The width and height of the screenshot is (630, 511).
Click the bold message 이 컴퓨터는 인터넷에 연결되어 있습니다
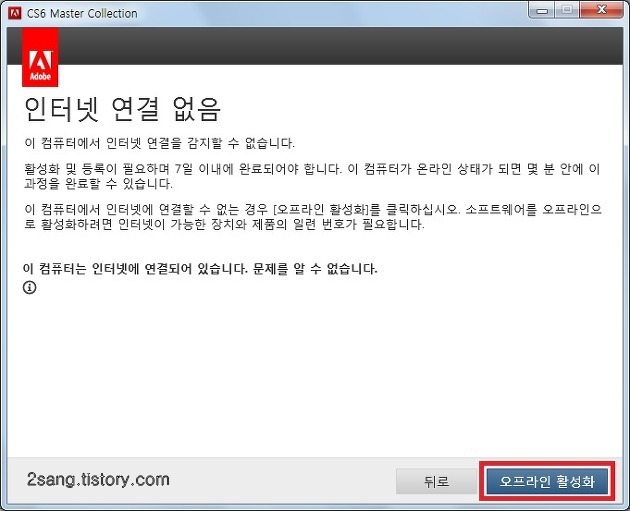coord(135,268)
